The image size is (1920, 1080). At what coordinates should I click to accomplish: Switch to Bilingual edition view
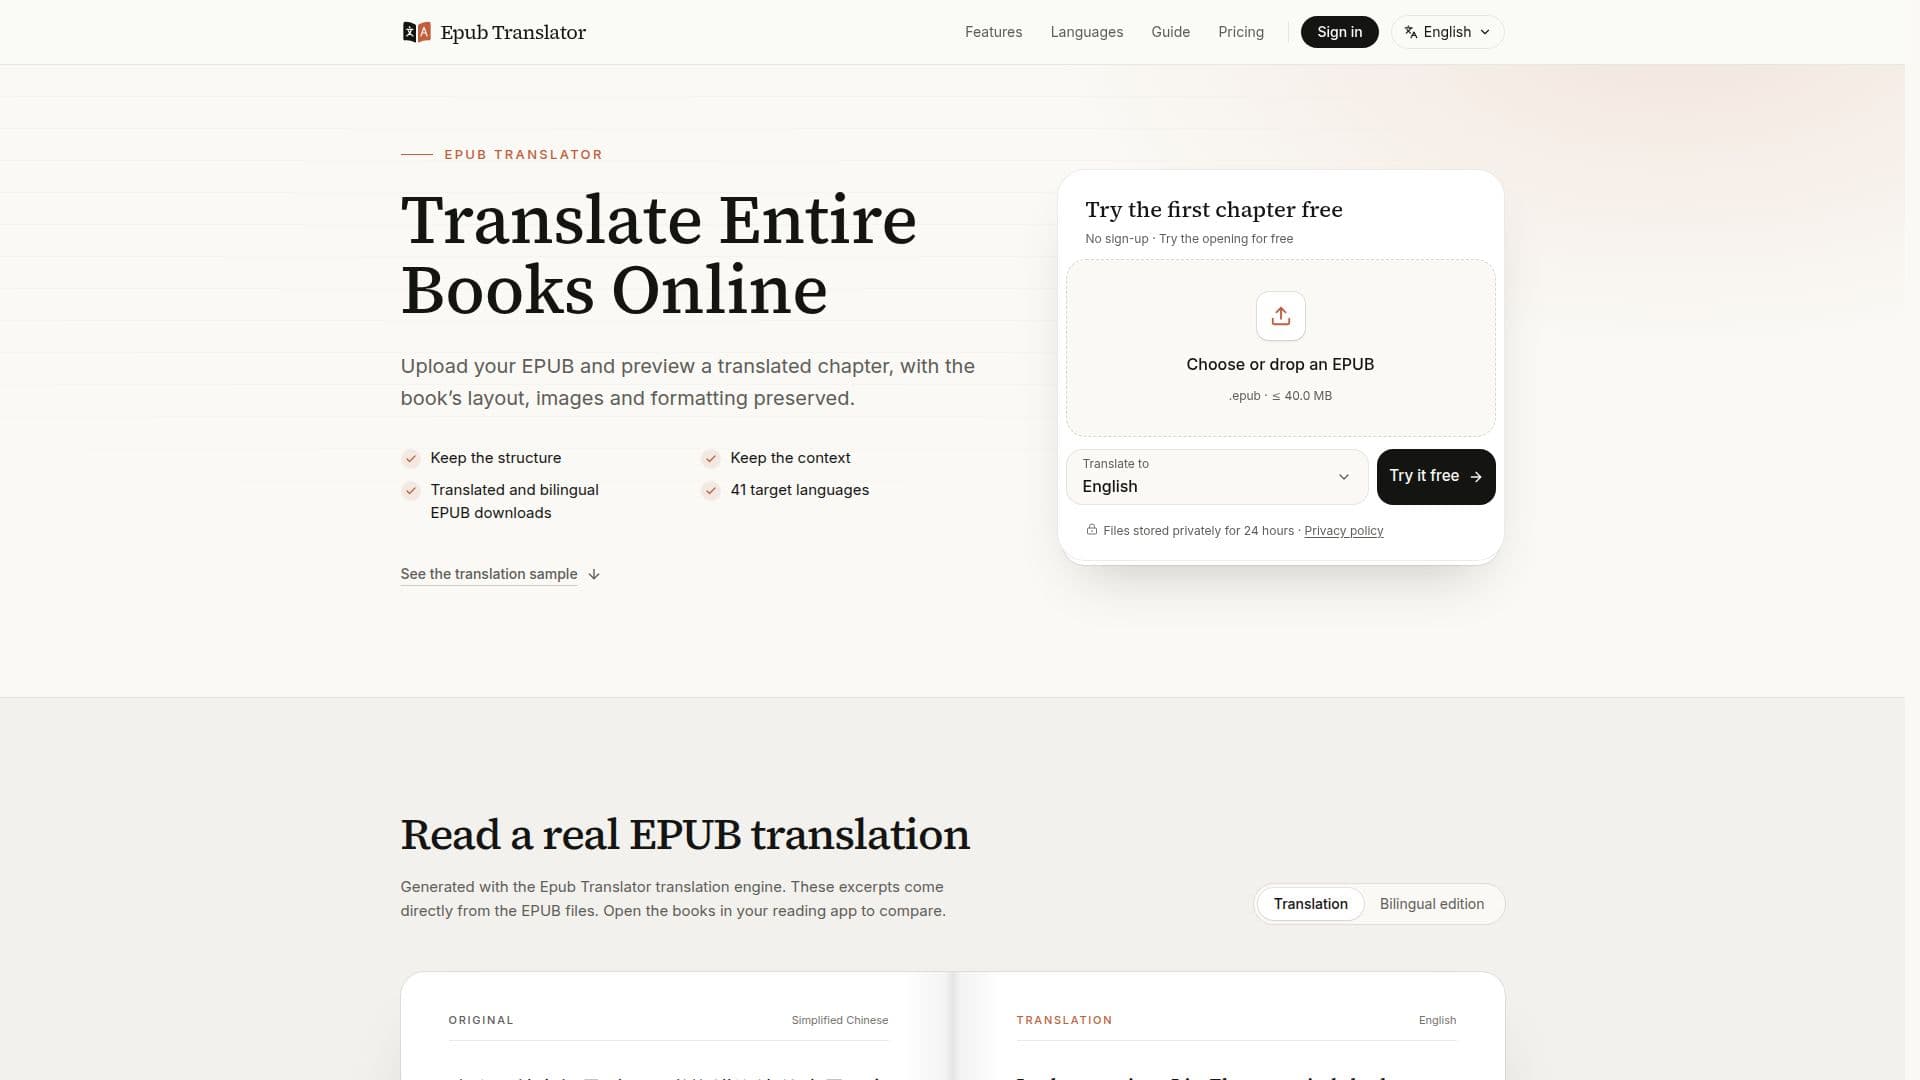click(1431, 904)
